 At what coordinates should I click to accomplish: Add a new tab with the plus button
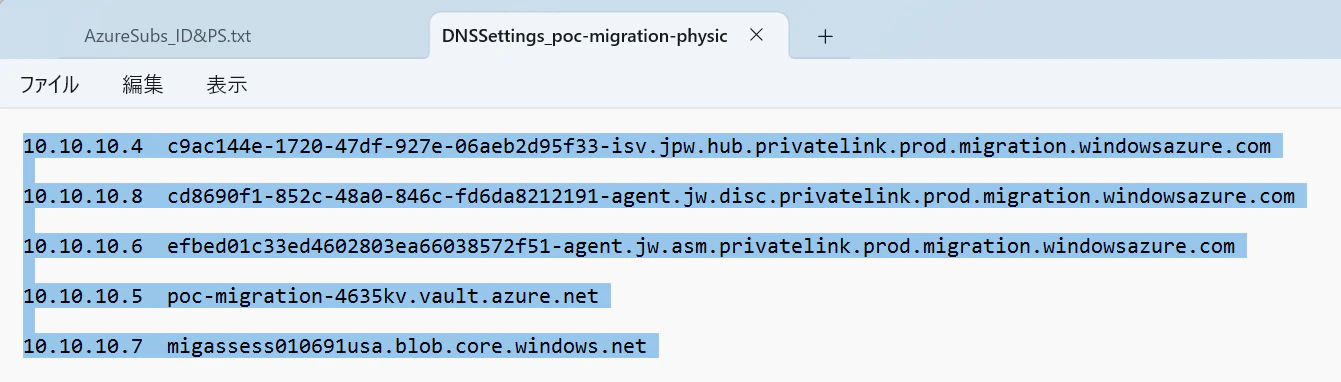(825, 36)
